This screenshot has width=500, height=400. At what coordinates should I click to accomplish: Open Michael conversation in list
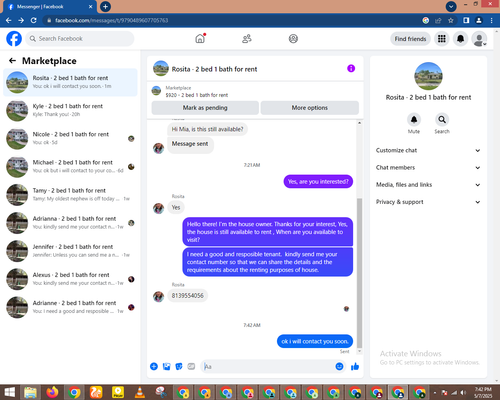(70, 167)
